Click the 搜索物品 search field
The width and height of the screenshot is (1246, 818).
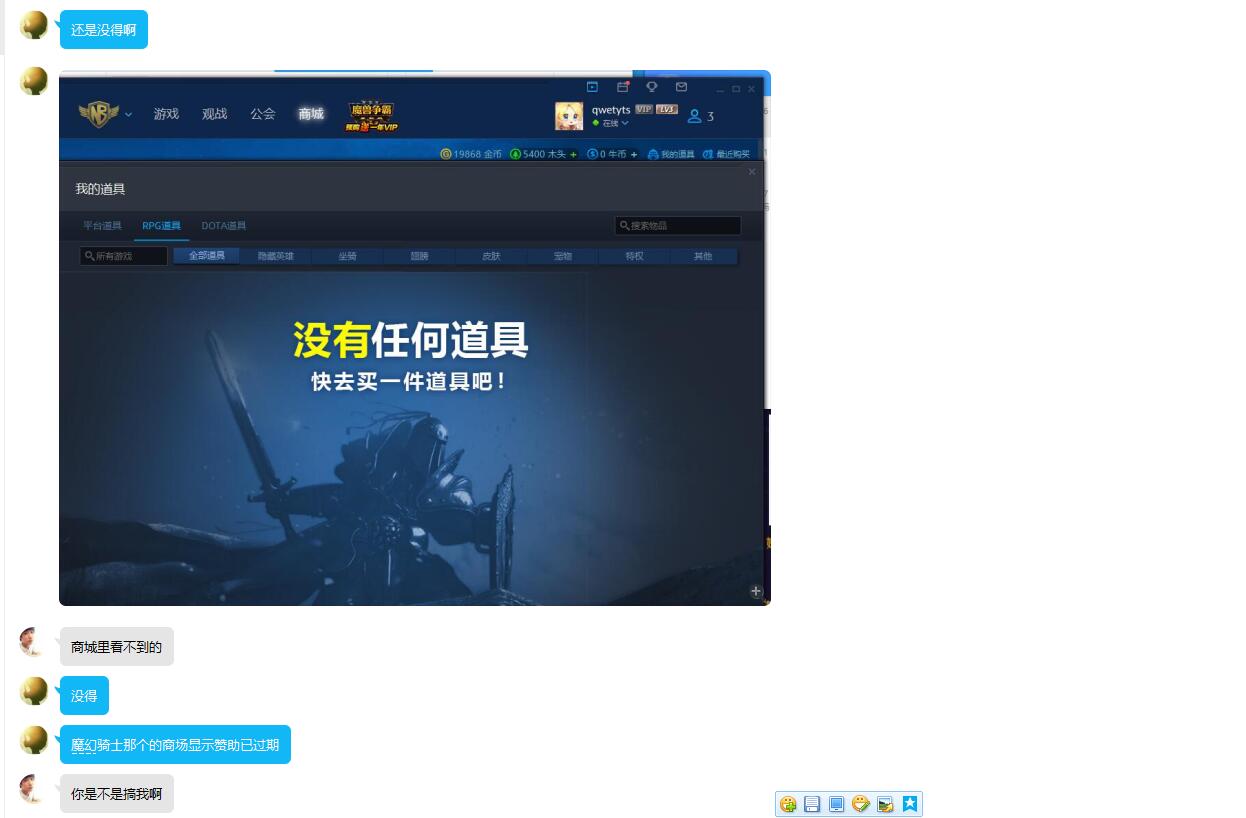point(678,226)
